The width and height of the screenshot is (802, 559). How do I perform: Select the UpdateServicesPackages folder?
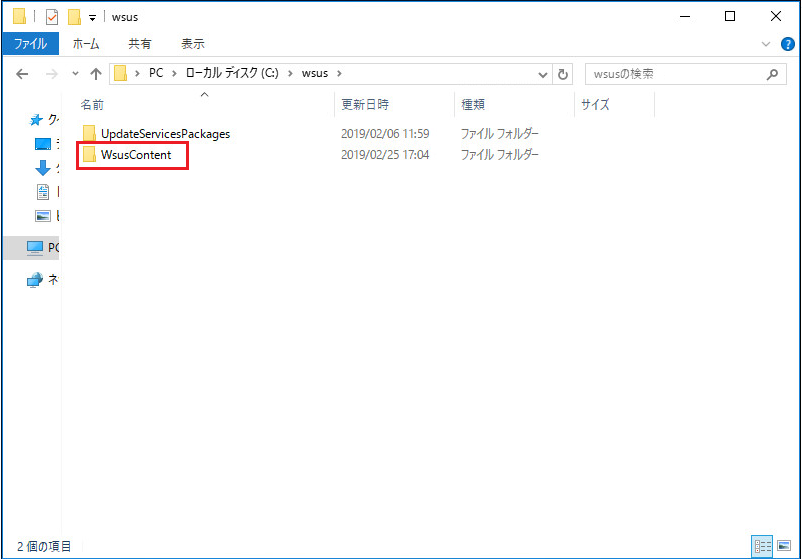[x=165, y=134]
